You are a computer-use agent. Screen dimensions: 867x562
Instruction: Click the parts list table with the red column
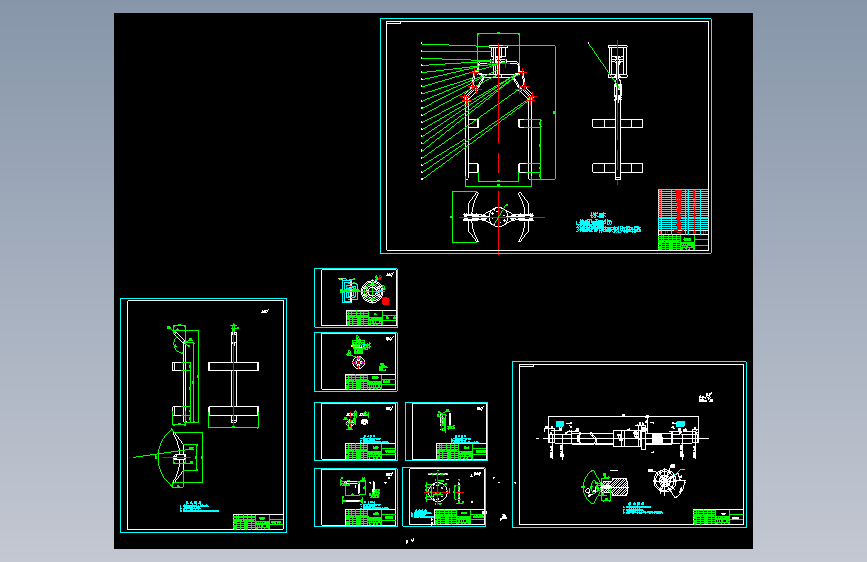(x=683, y=212)
